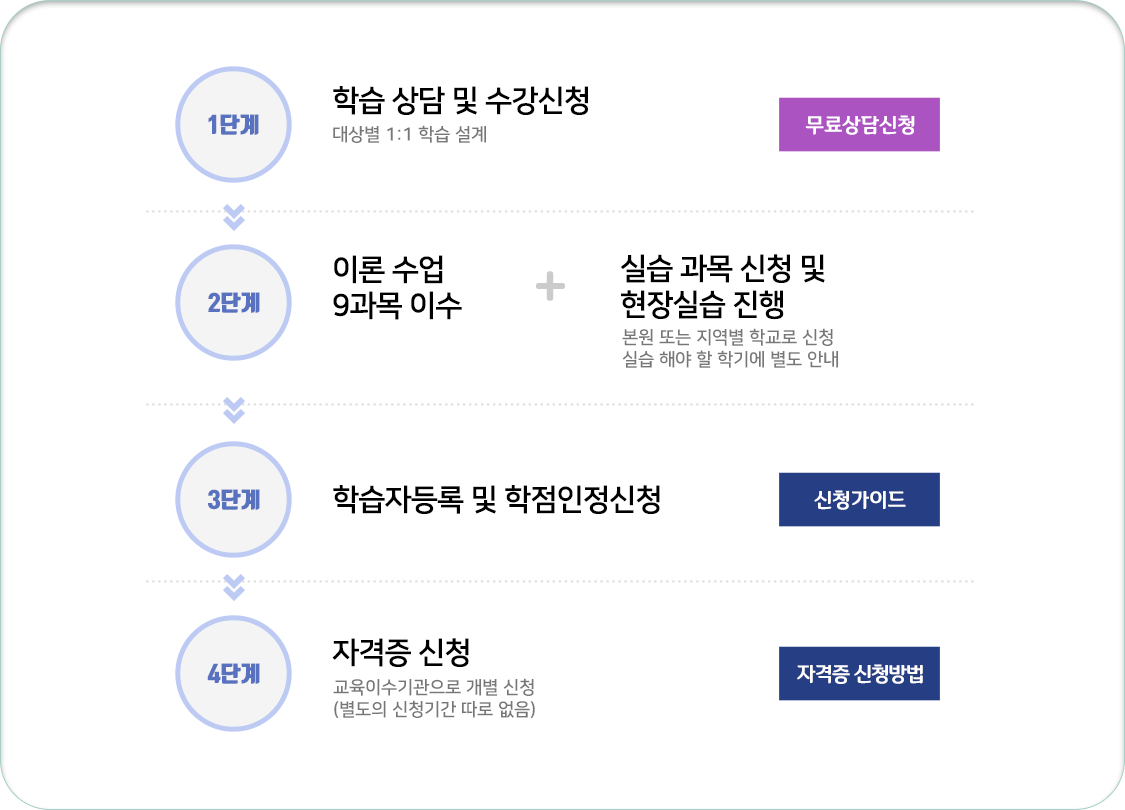The image size is (1125, 810).
Task: Click double chevron arrow below 2단계
Action: pos(234,410)
